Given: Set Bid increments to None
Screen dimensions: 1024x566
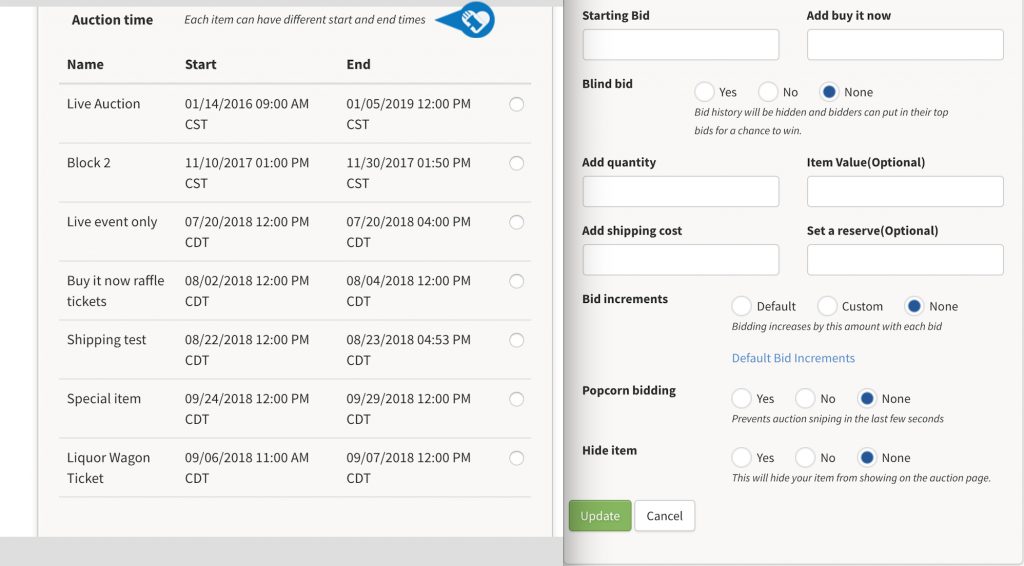Looking at the screenshot, I should click(914, 306).
